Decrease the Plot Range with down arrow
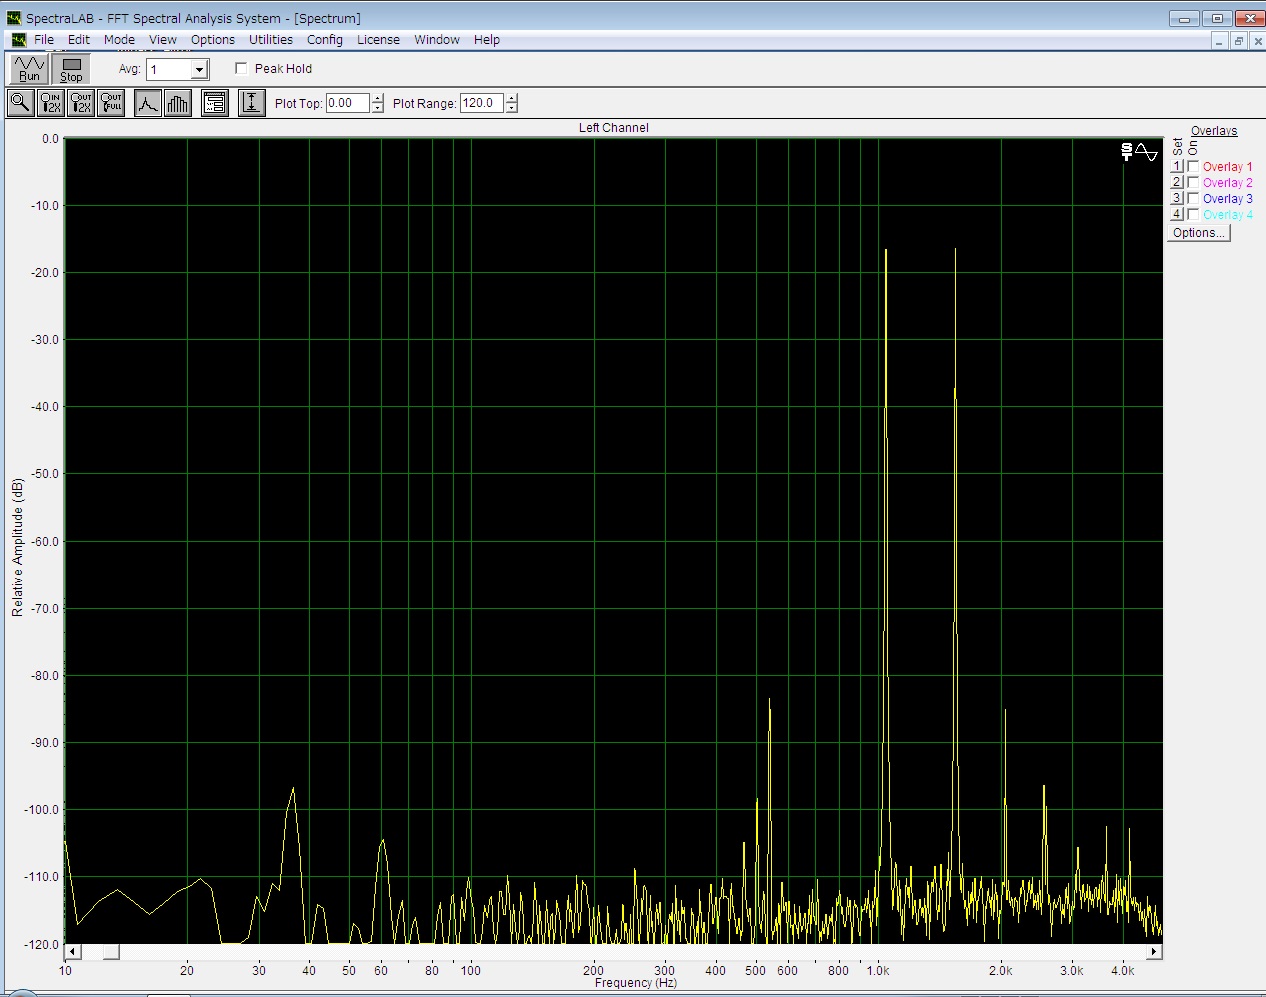1266x997 pixels. point(512,108)
